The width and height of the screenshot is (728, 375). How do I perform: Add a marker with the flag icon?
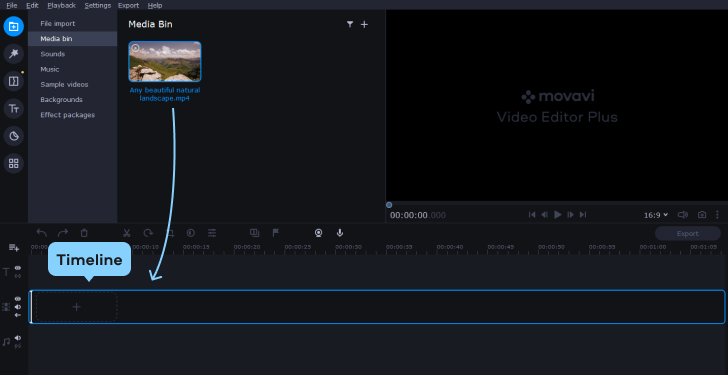click(276, 233)
